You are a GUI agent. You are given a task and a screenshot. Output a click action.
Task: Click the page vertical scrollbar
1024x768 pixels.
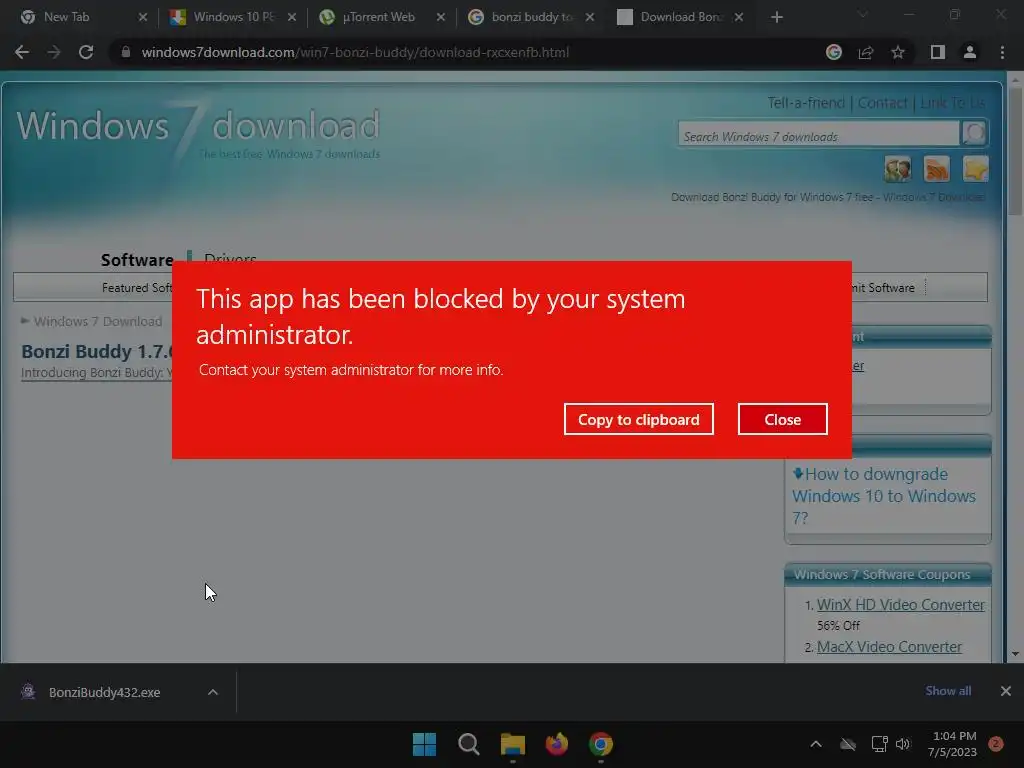[1015, 150]
